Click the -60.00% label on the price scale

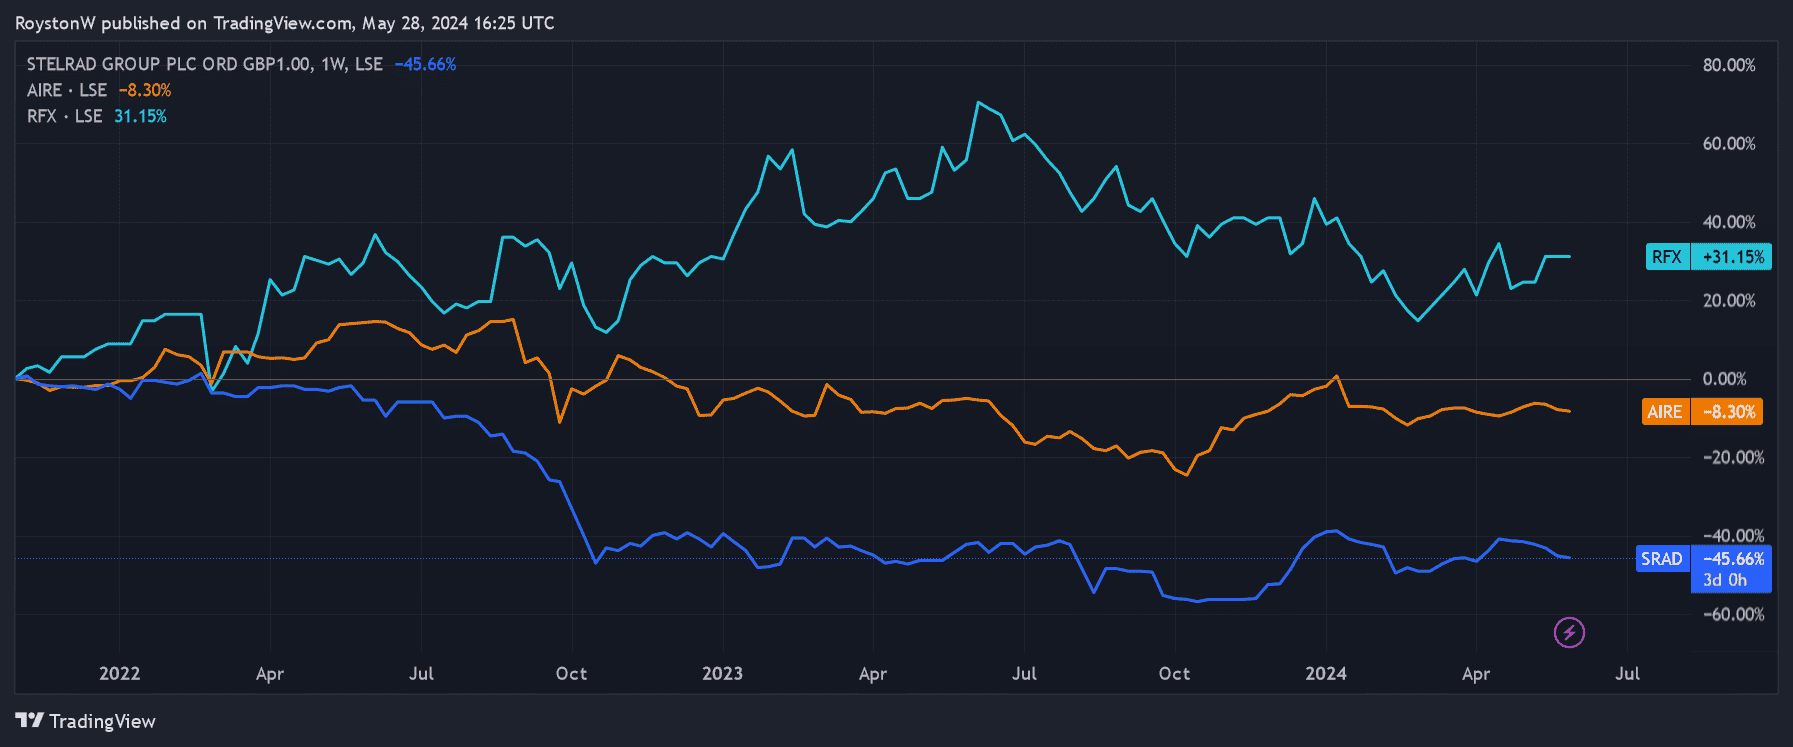point(1733,614)
